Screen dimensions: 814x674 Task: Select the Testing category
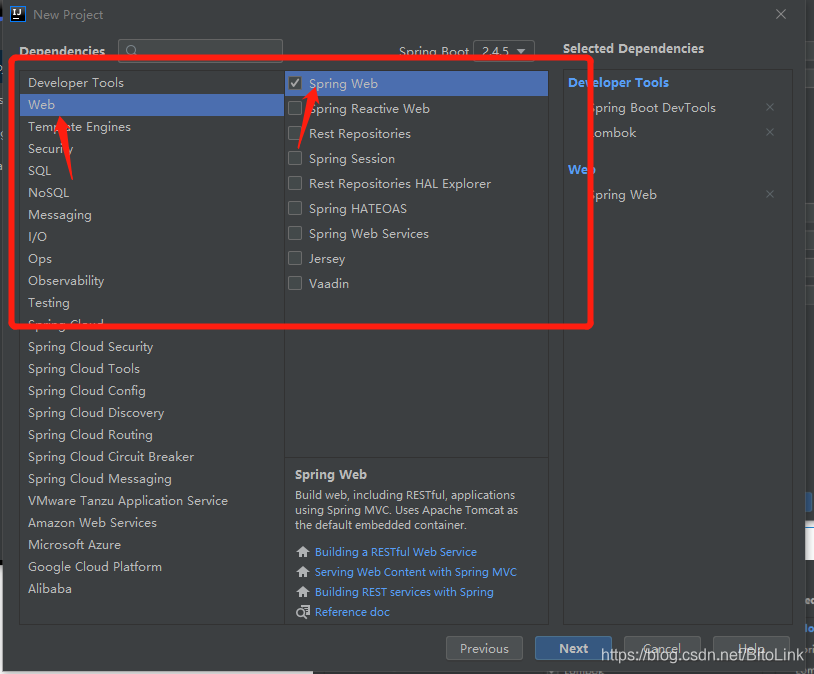point(152,302)
